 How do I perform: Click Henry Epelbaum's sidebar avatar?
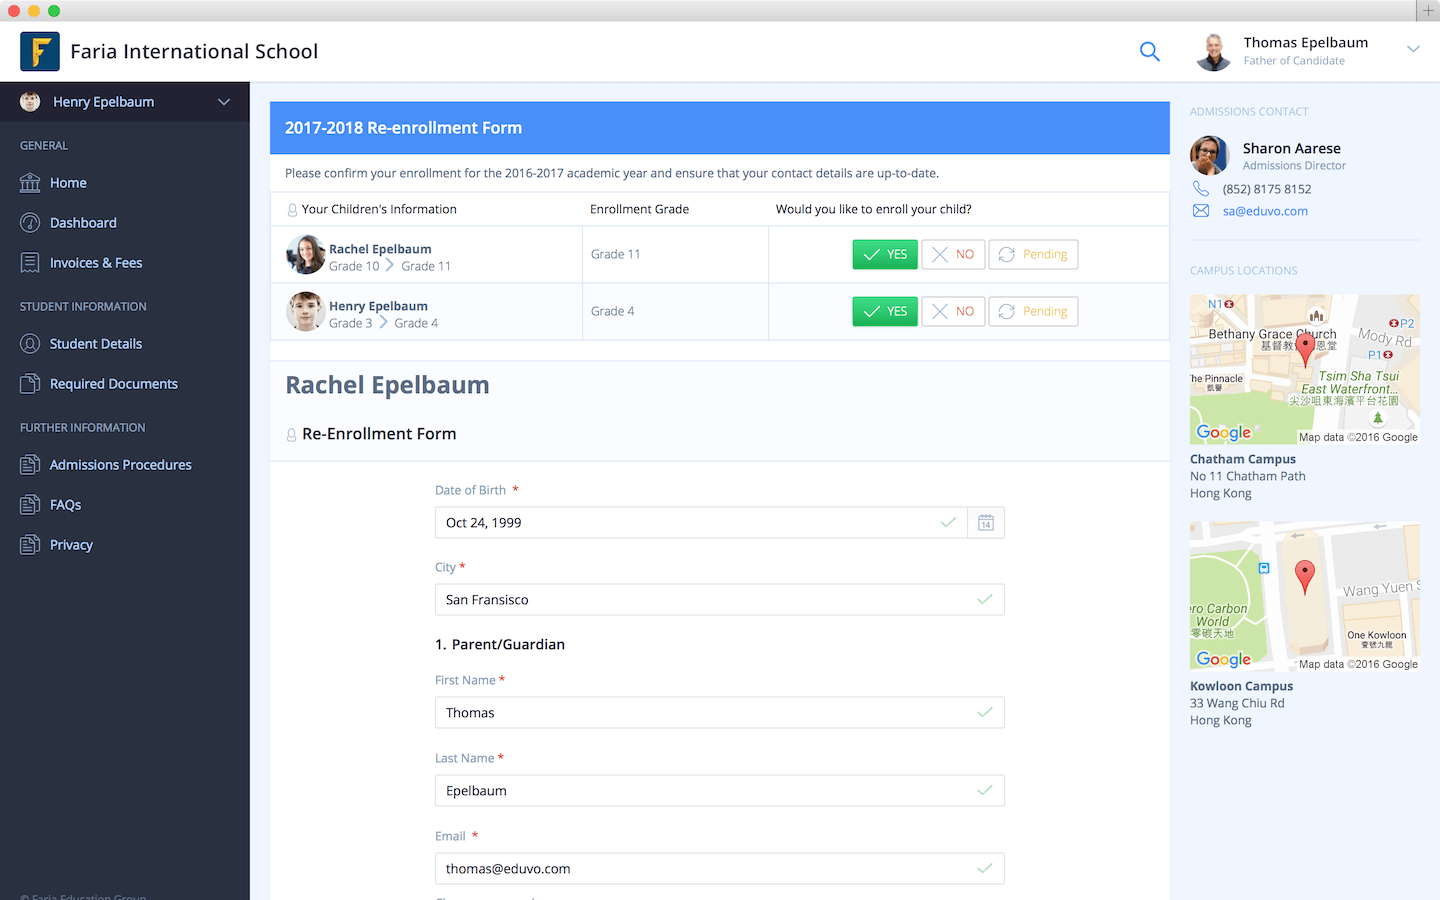click(x=30, y=101)
